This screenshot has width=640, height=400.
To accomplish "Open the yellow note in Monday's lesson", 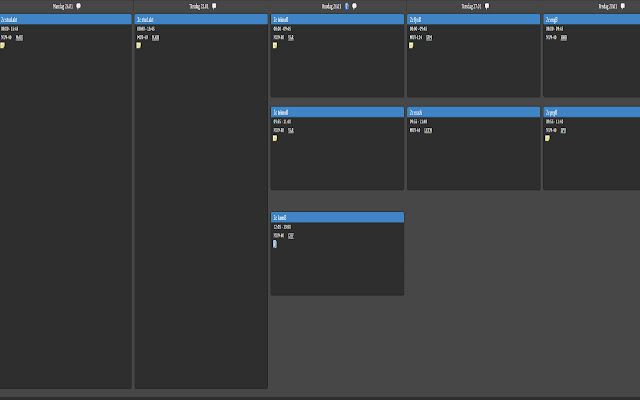I will [x=2, y=45].
